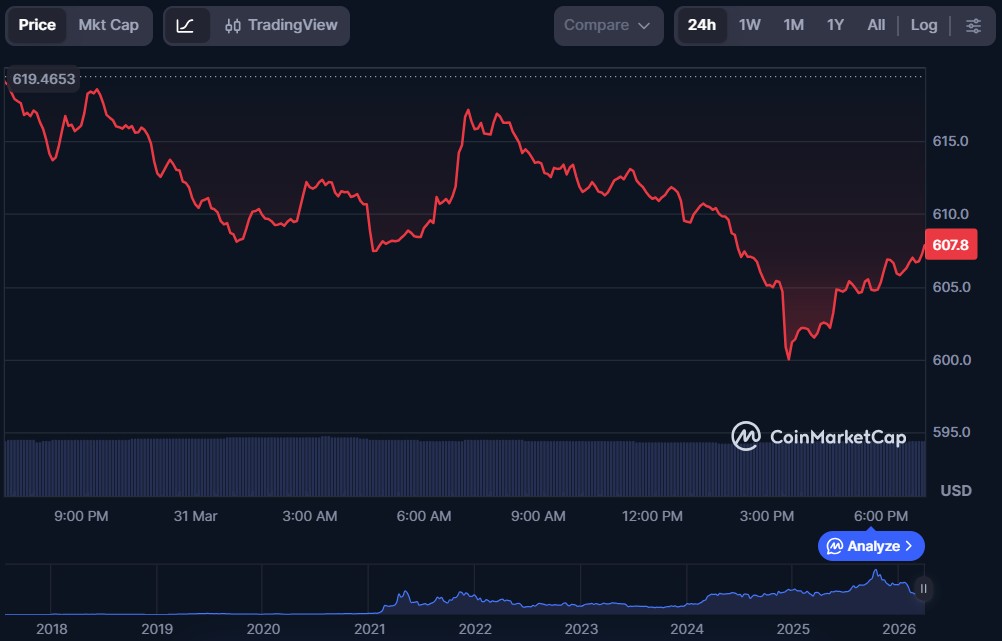Open chart settings sliders icon

tap(973, 25)
